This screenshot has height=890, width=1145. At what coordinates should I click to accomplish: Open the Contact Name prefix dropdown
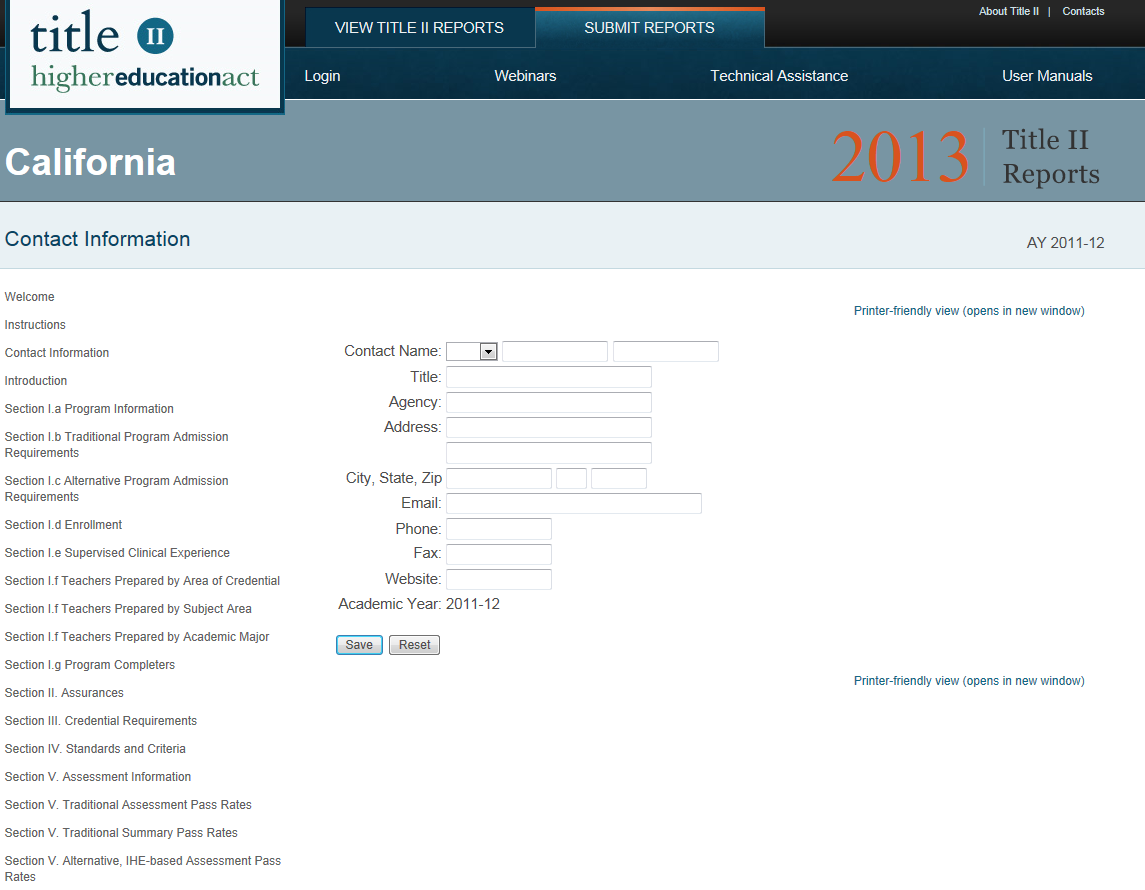[x=472, y=351]
